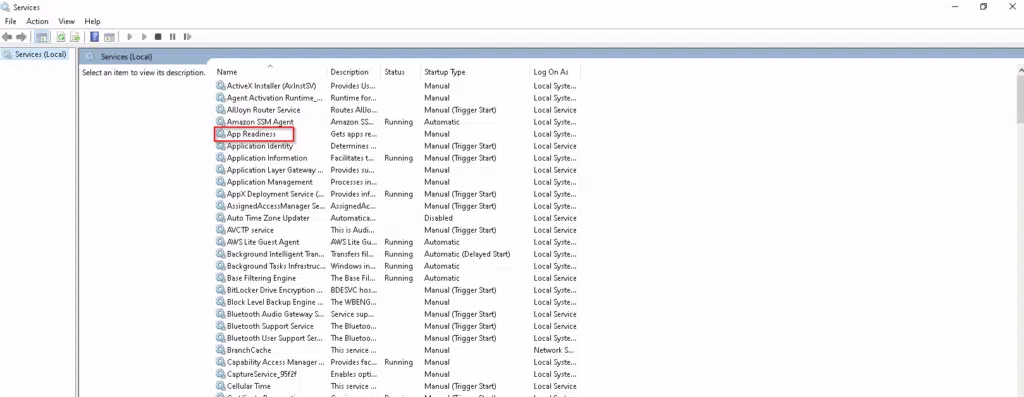Image resolution: width=1024 pixels, height=397 pixels.
Task: Click the gear icon beside AWS Lite Guest Agent
Action: click(x=221, y=242)
